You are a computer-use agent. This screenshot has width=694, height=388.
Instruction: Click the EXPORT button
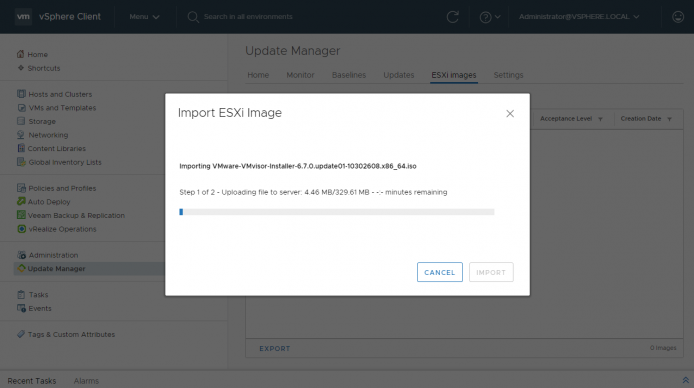[x=274, y=349]
